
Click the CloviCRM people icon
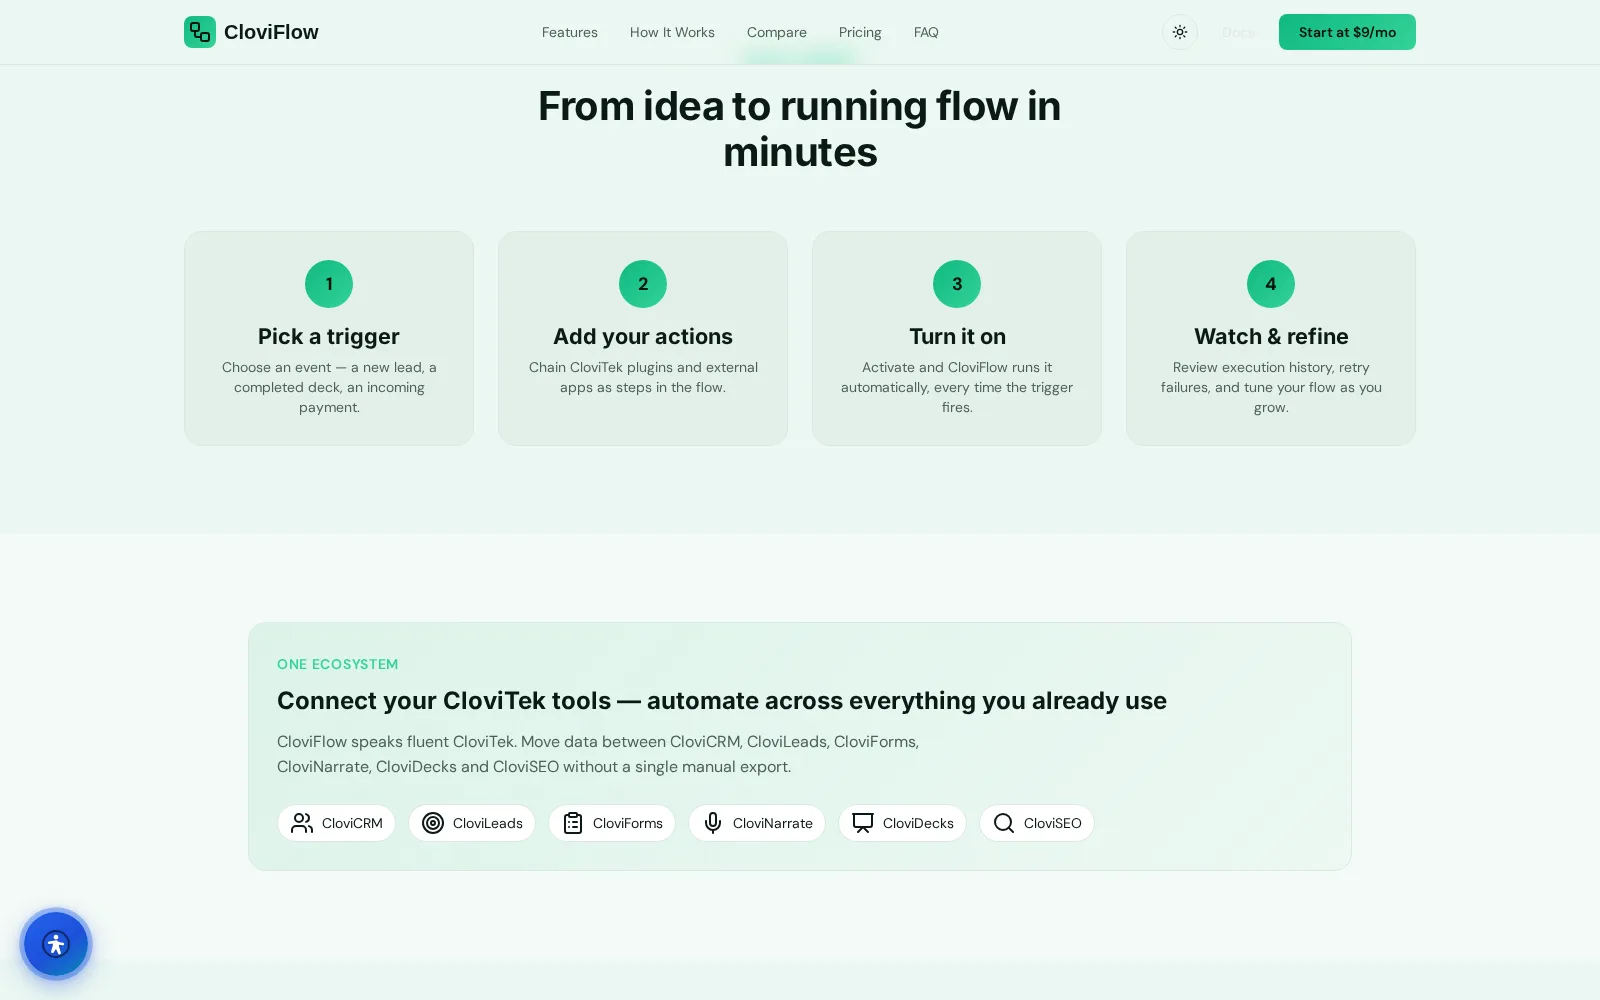(x=302, y=823)
